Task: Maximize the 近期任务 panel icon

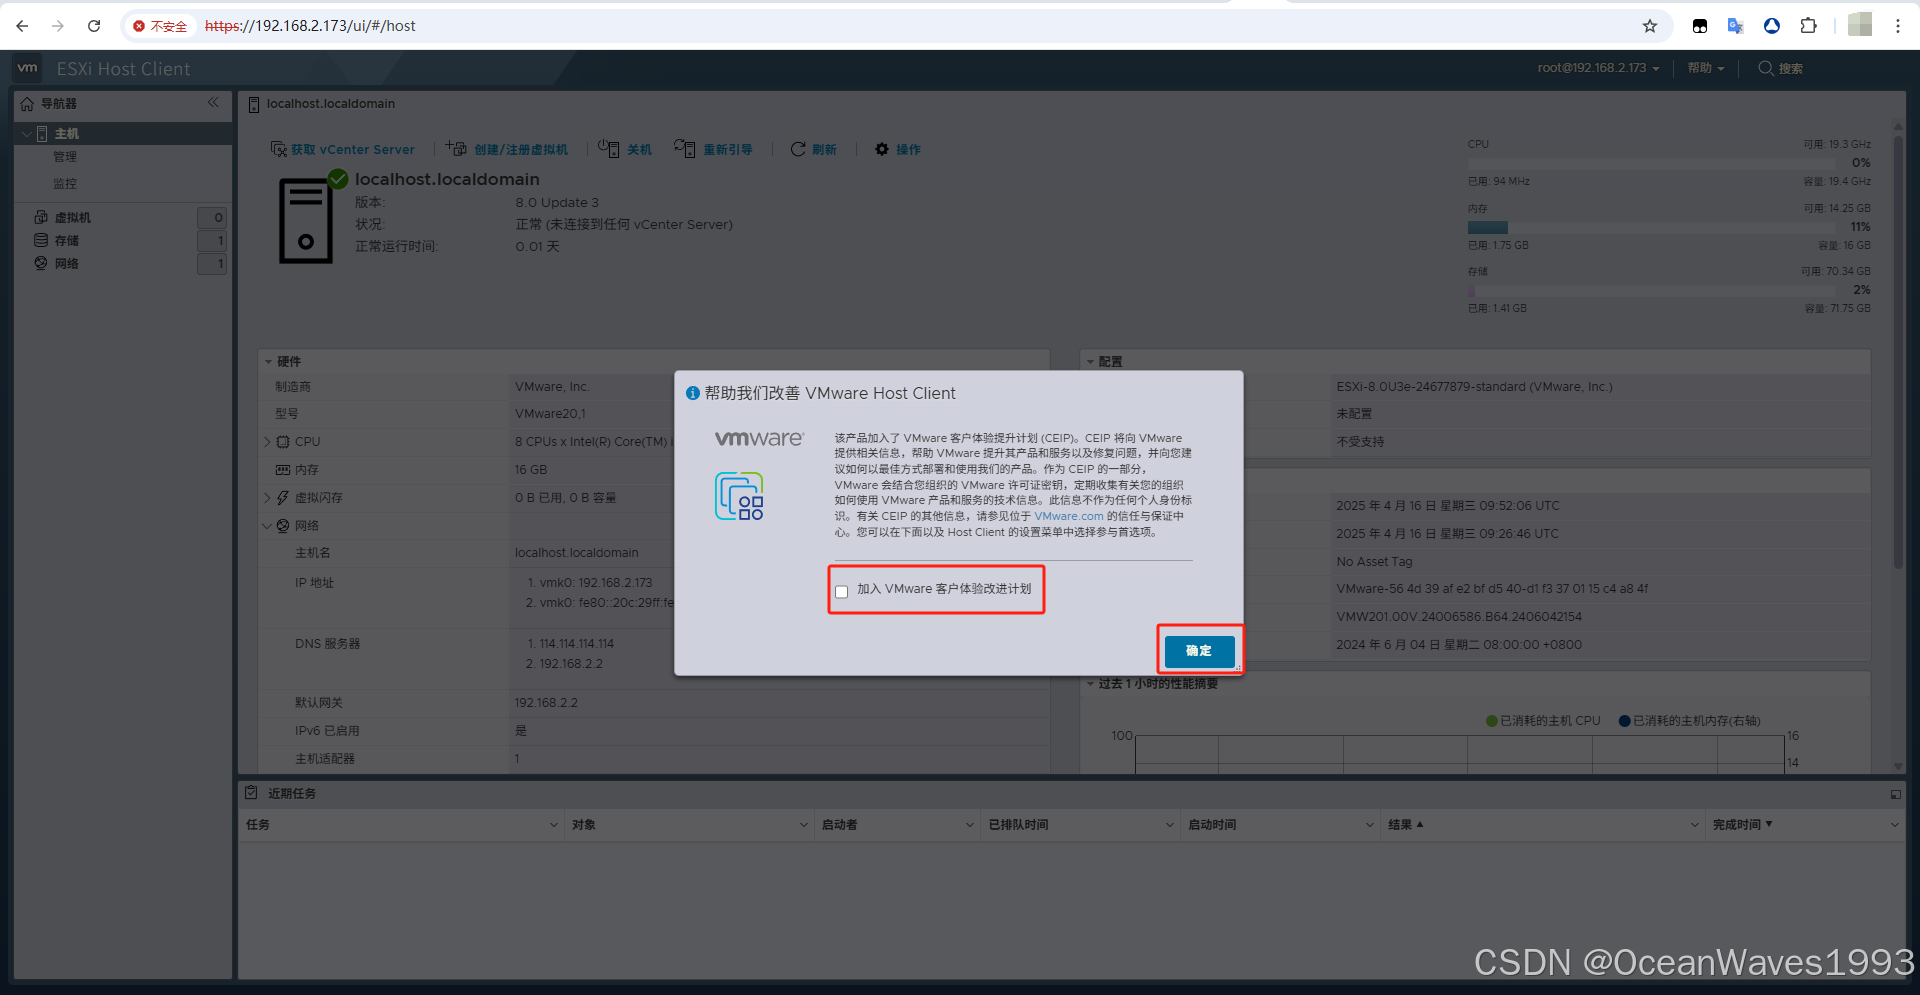Action: [1895, 794]
